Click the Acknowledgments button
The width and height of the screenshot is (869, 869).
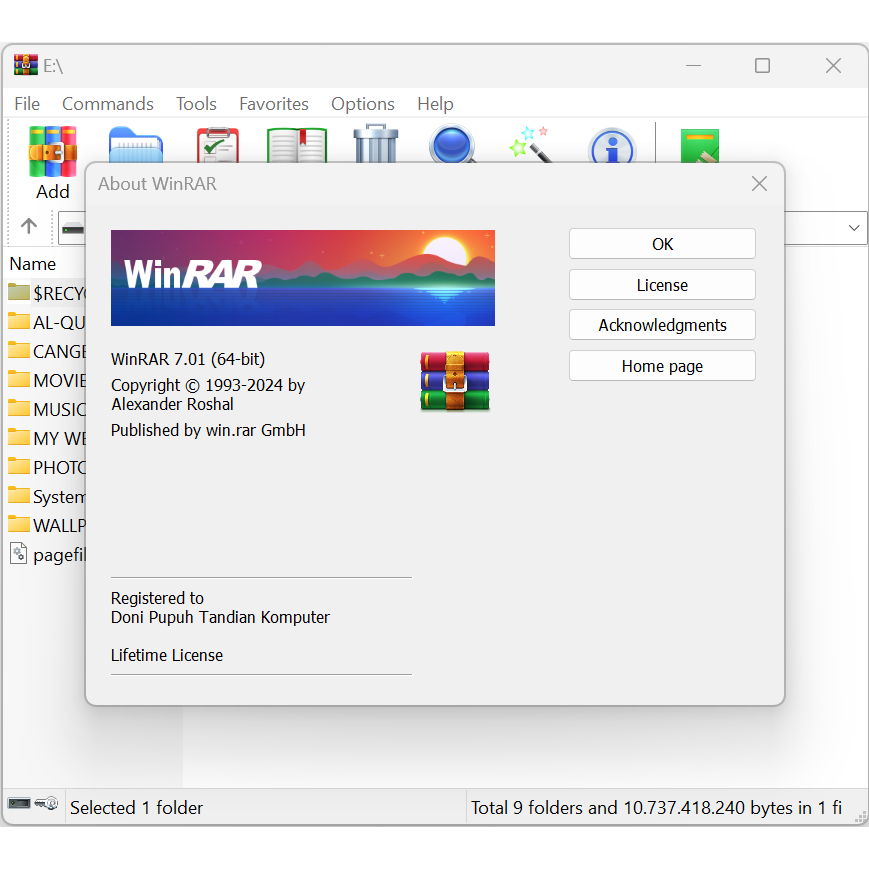click(662, 325)
